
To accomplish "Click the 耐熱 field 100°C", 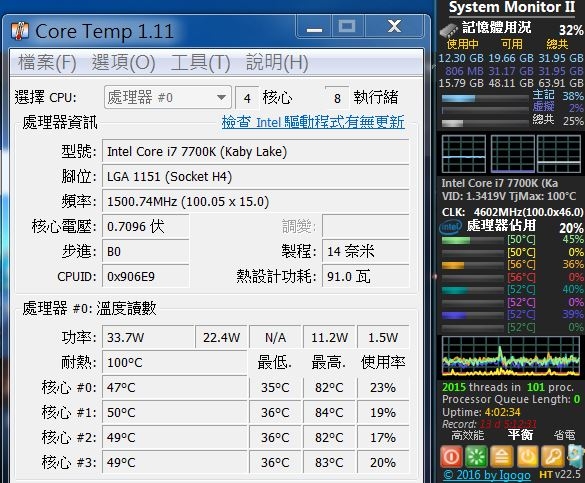I will 174,363.
